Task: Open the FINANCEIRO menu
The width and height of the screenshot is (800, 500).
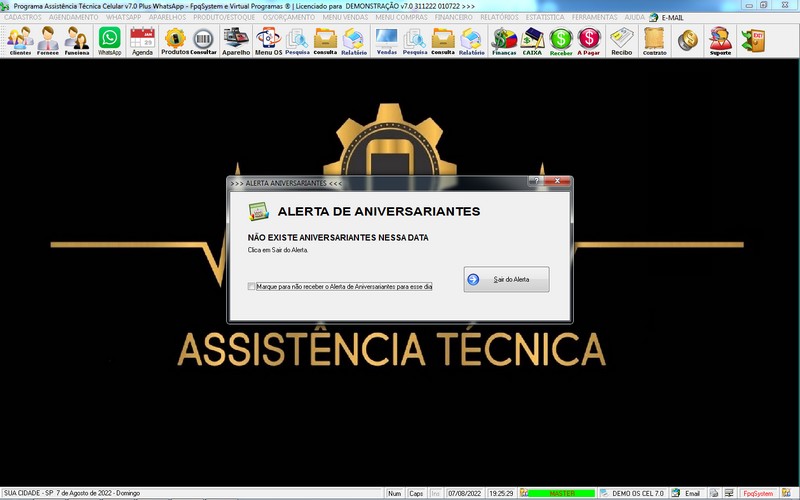Action: click(x=454, y=17)
